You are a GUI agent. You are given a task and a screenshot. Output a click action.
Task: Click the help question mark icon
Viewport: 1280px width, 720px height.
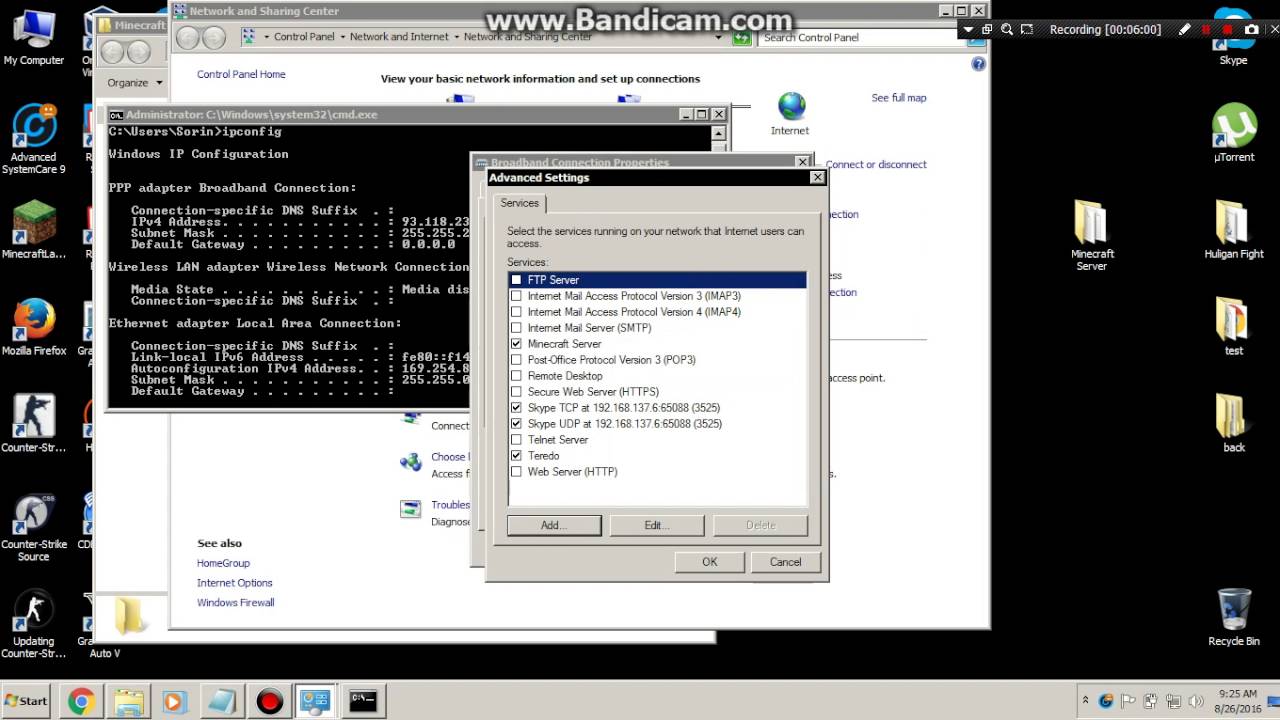point(978,64)
